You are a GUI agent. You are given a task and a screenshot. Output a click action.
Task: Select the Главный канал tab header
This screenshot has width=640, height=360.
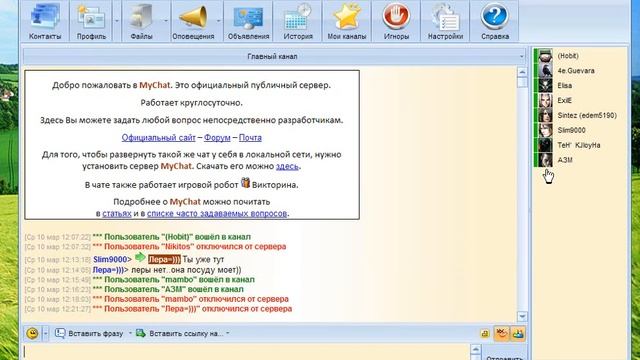pos(272,56)
